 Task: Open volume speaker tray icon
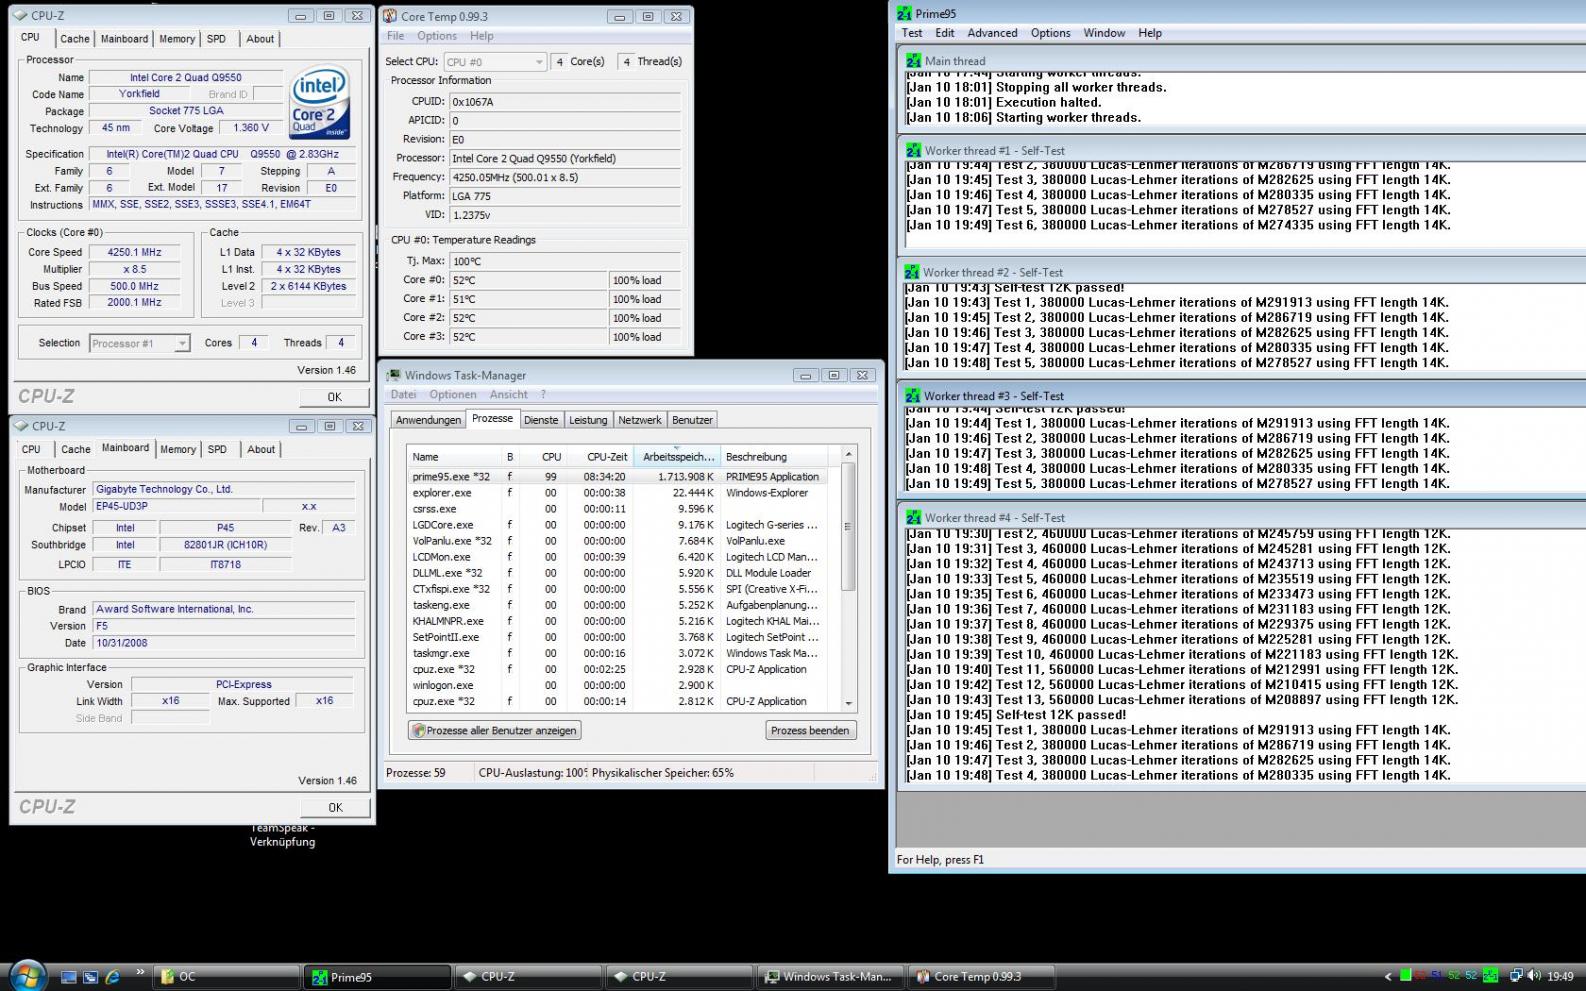(x=1534, y=976)
